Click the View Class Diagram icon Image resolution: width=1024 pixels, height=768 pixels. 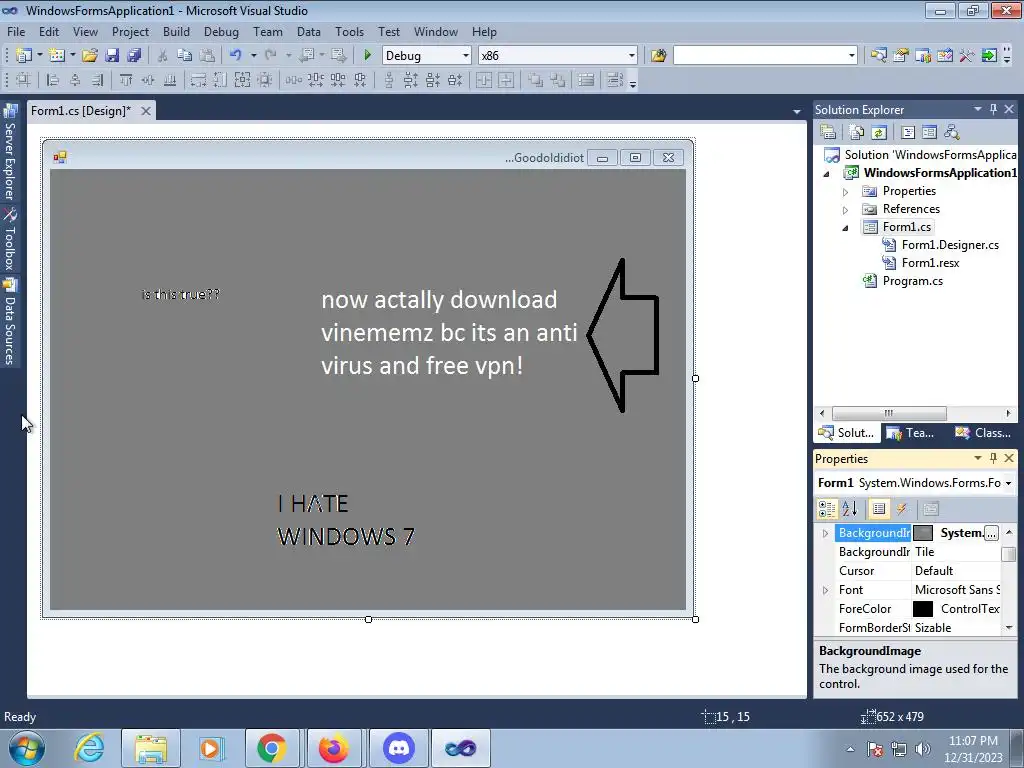(952, 133)
